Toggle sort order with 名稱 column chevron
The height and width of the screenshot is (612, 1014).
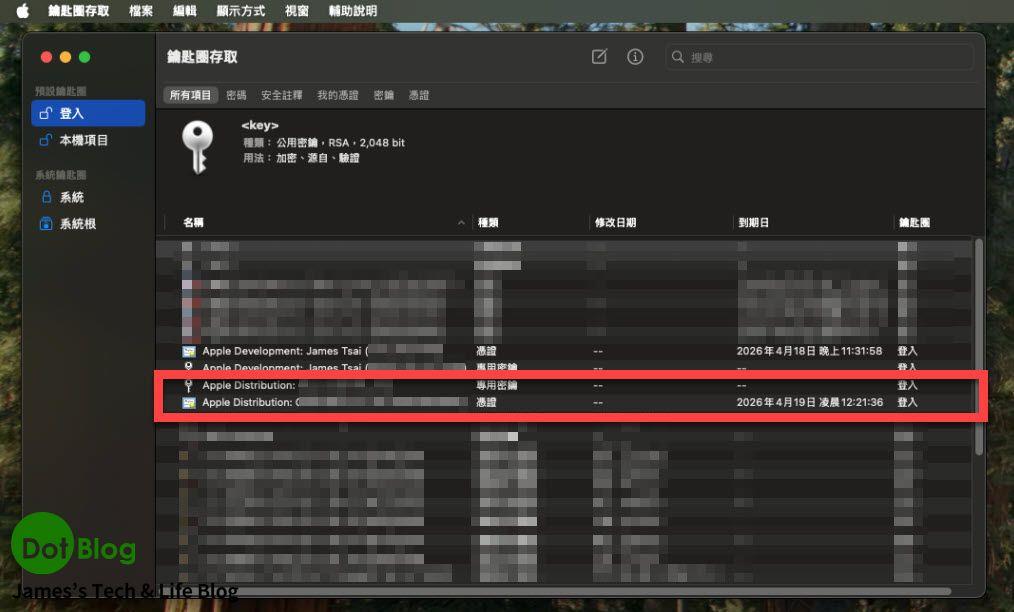pyautogui.click(x=461, y=223)
